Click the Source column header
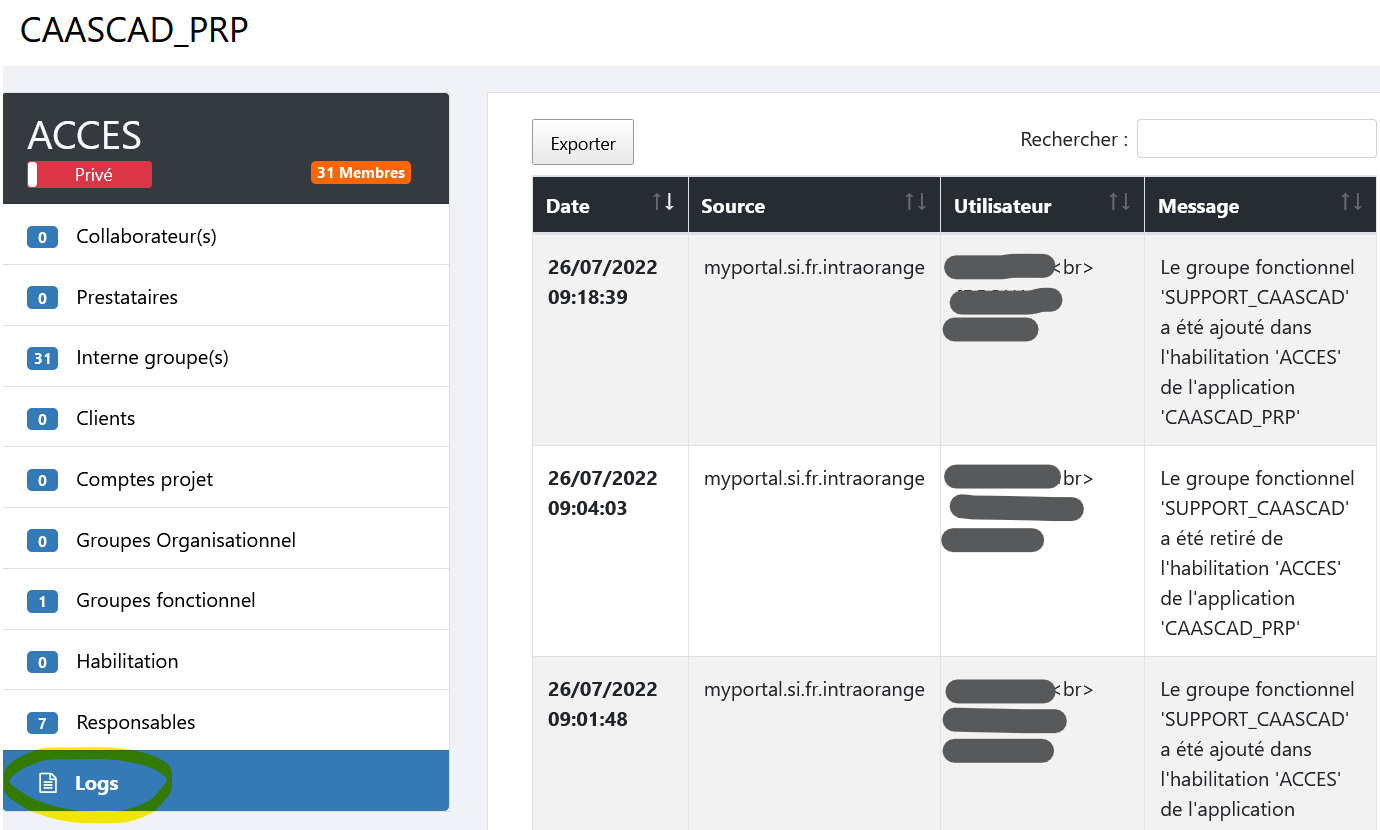Screen dimensions: 1380x830 (x=814, y=205)
